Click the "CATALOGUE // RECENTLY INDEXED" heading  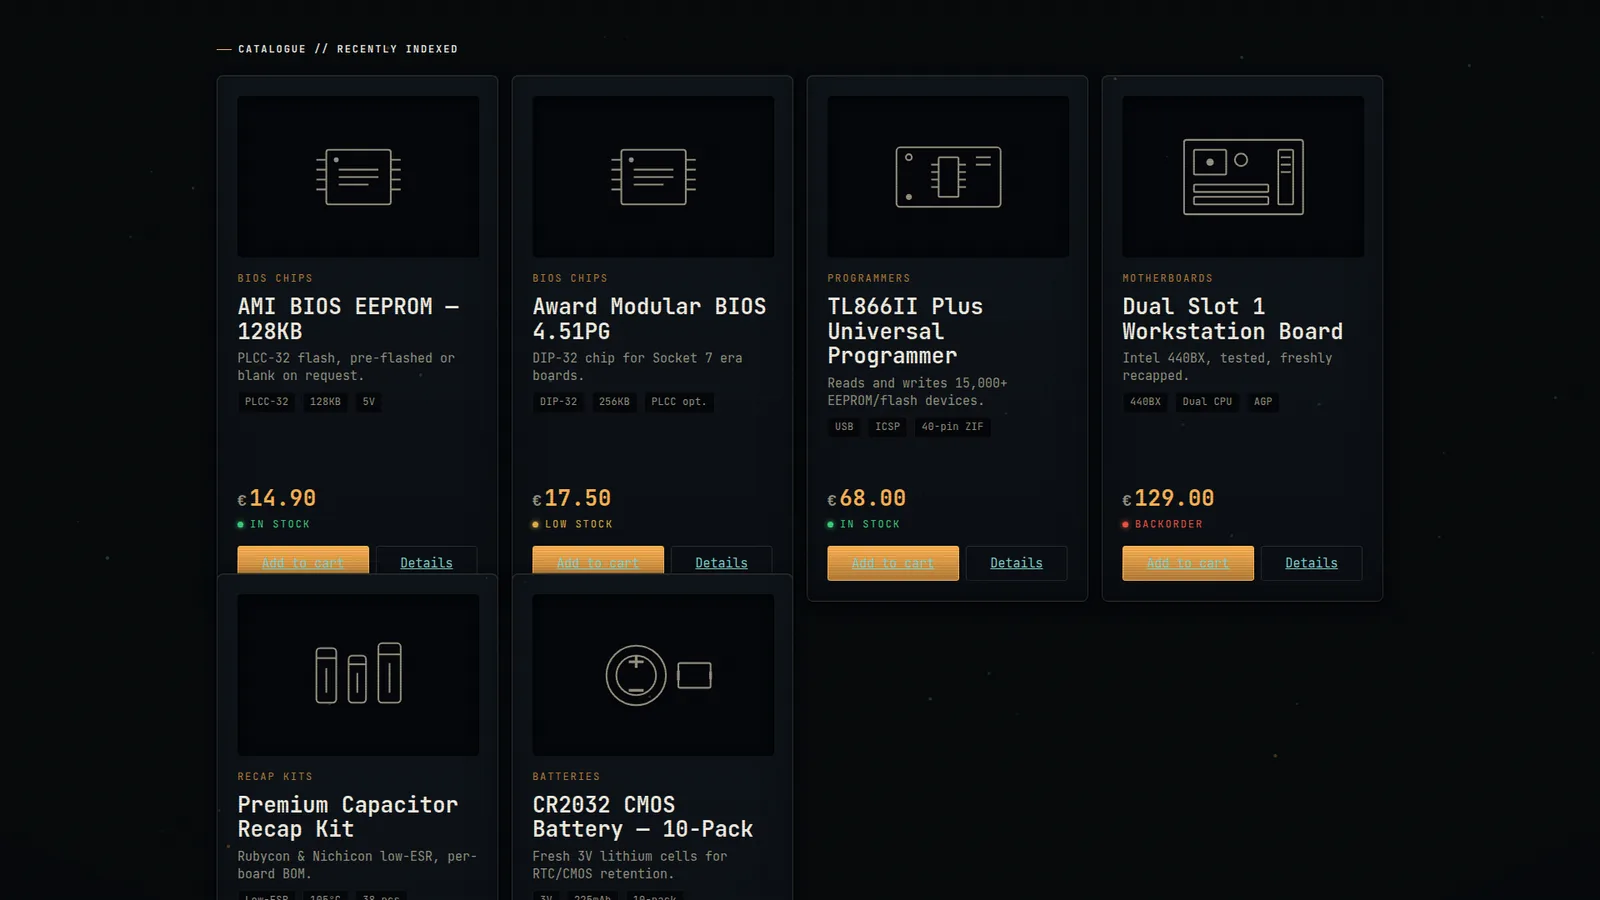[348, 49]
